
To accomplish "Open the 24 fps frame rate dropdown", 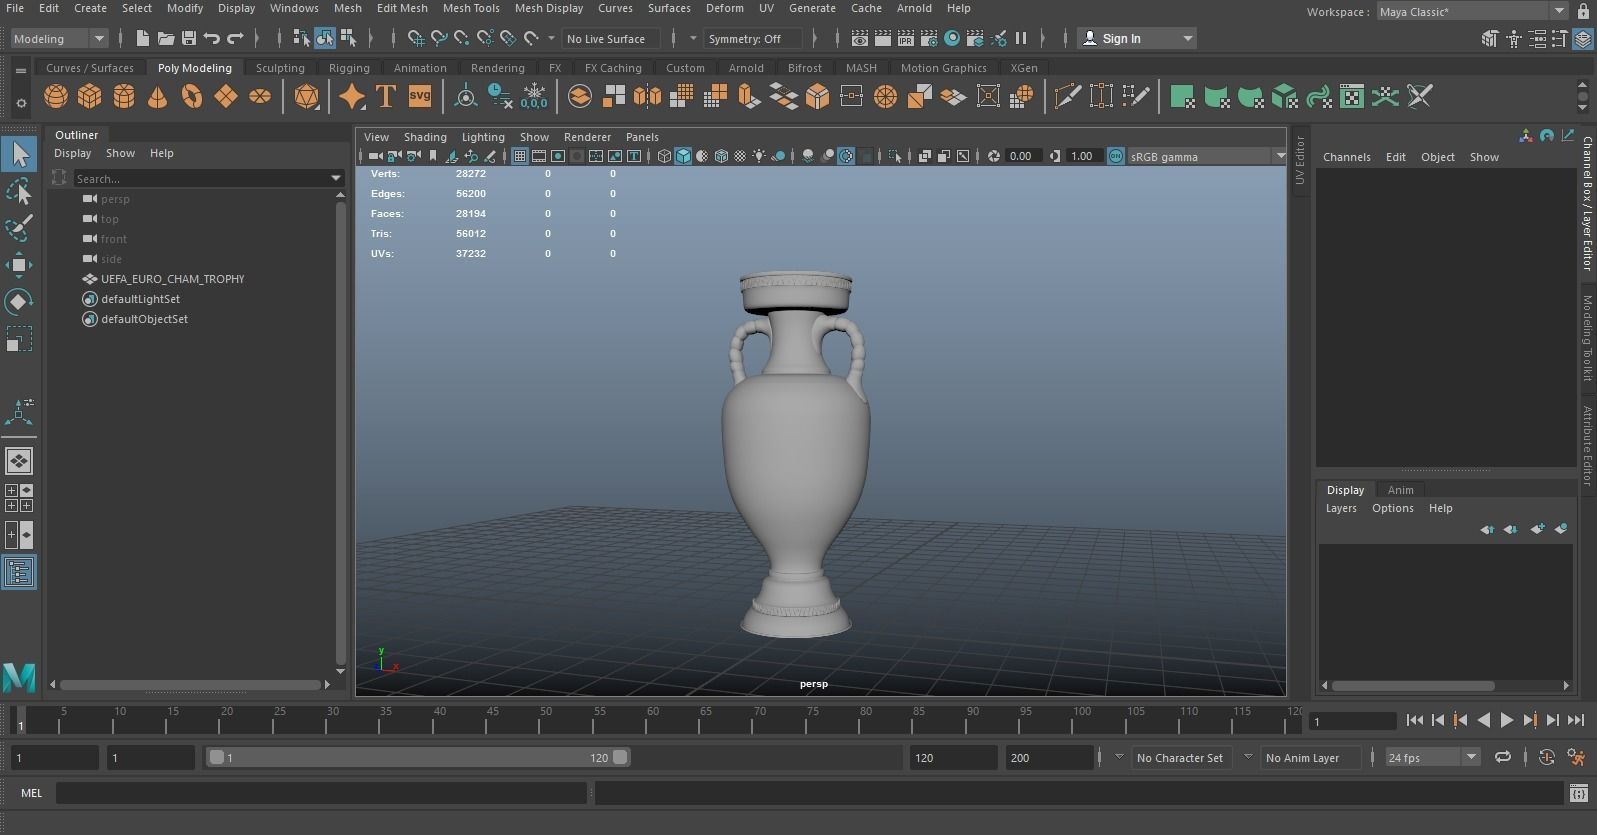I will coord(1431,757).
